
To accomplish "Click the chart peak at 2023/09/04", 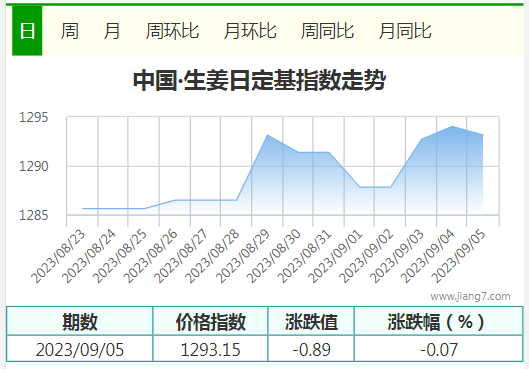I will (x=452, y=126).
